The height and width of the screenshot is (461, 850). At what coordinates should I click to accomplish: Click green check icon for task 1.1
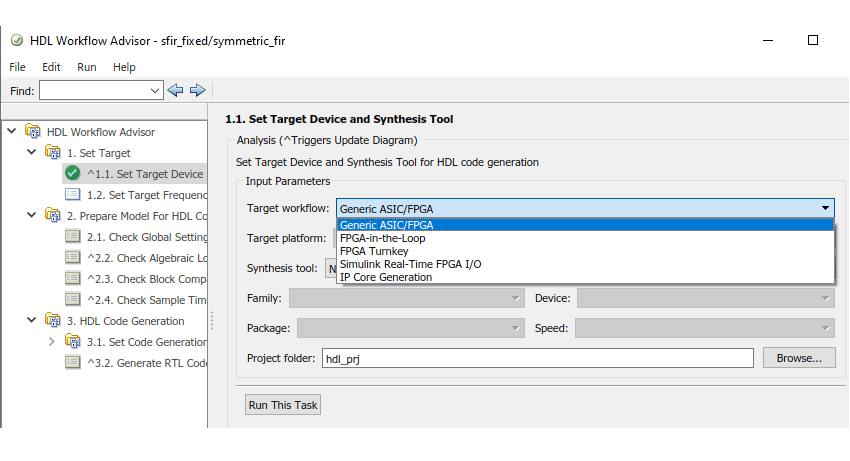[x=72, y=173]
